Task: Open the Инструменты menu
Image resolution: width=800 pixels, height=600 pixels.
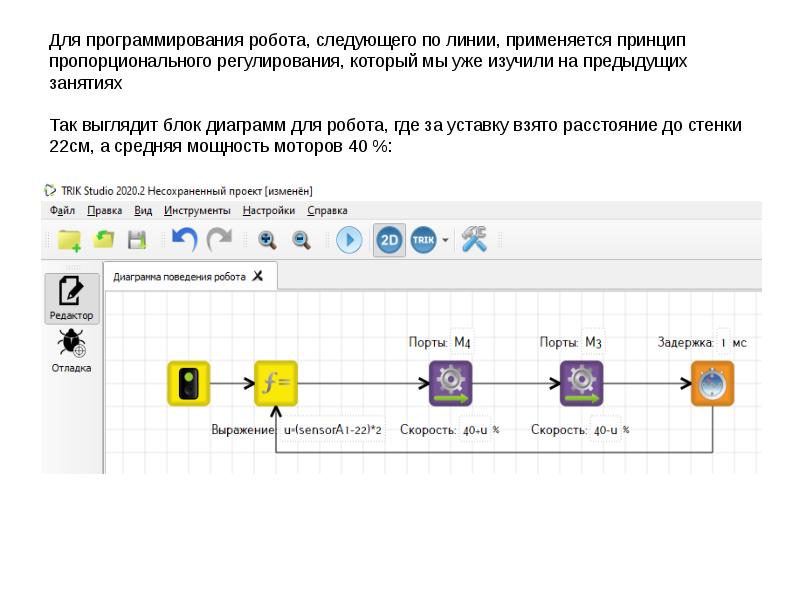Action: pyautogui.click(x=197, y=211)
